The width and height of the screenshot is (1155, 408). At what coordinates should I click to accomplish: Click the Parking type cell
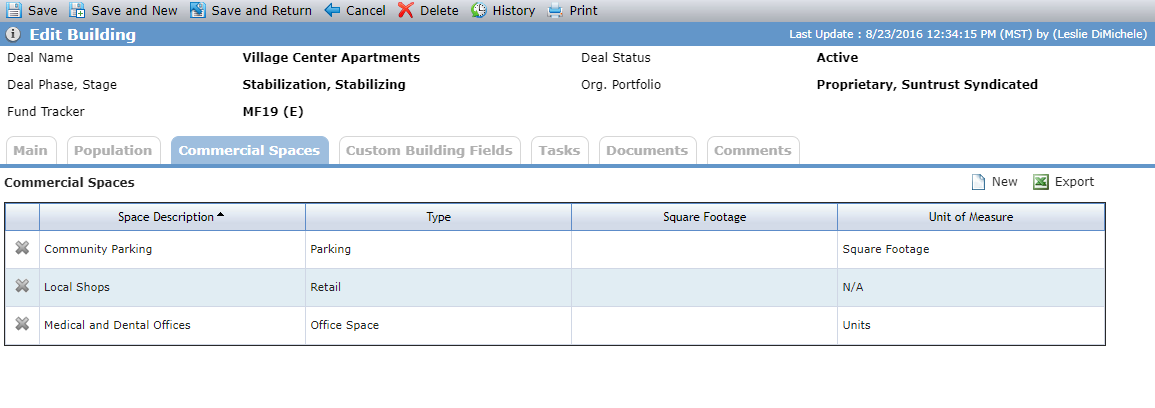click(438, 249)
